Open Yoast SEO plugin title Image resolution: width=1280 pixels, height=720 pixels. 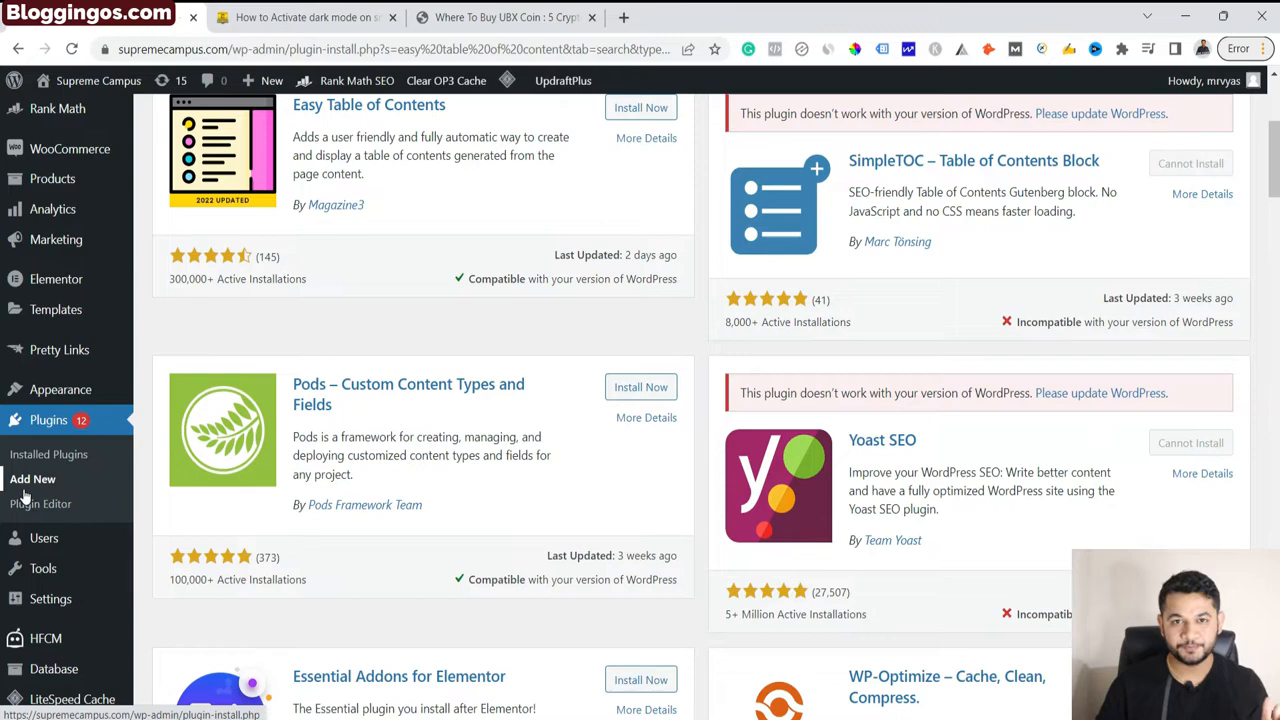tap(882, 440)
